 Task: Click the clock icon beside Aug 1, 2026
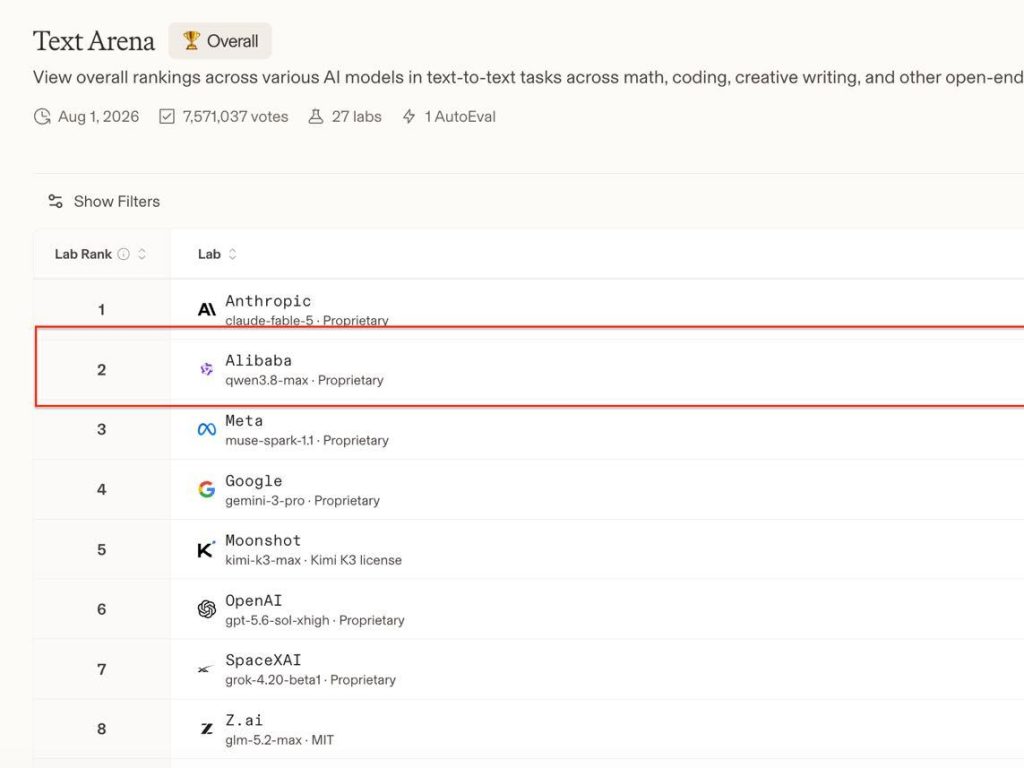42,117
